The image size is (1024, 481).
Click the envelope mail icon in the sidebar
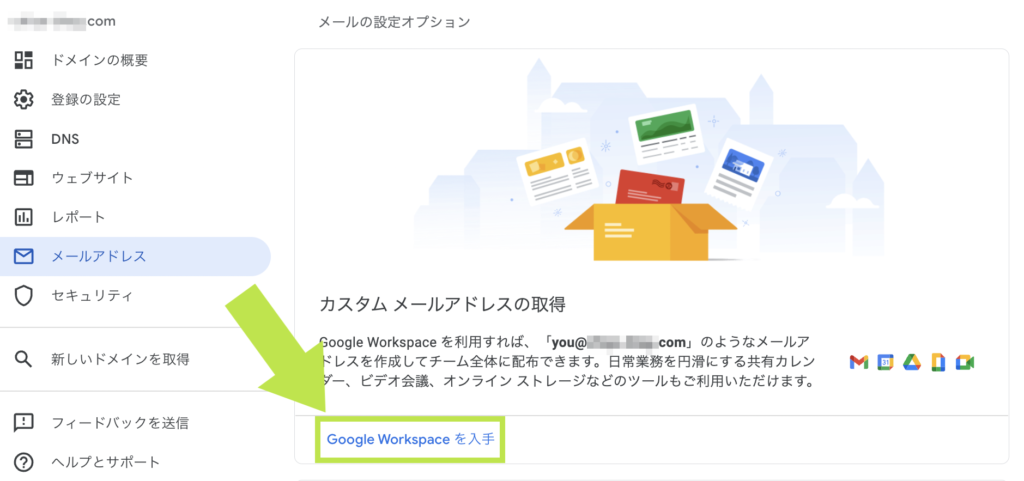pos(24,256)
